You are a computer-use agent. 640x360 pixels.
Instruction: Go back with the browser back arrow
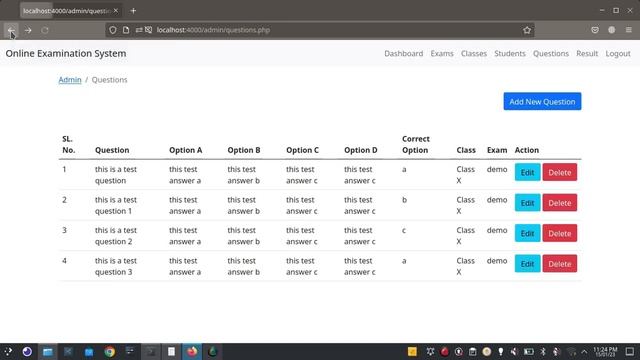pos(11,30)
